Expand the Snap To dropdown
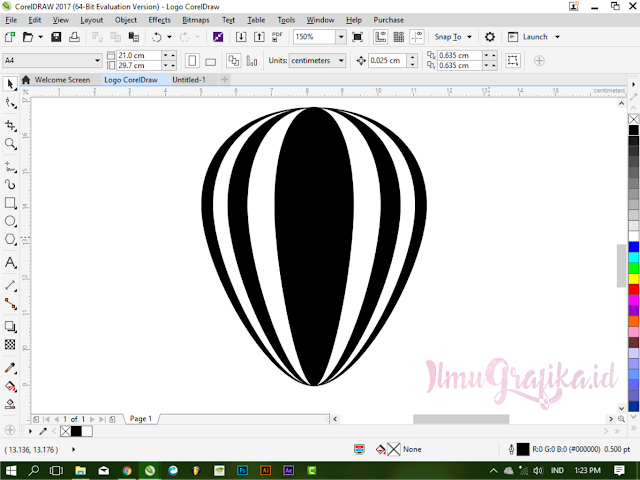The width and height of the screenshot is (640, 480). click(469, 37)
